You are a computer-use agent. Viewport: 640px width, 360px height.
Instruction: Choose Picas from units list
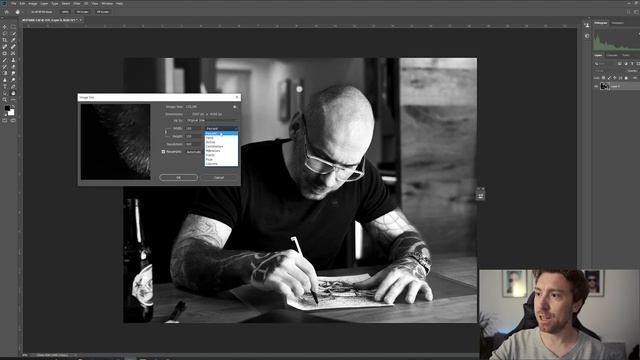click(x=221, y=160)
